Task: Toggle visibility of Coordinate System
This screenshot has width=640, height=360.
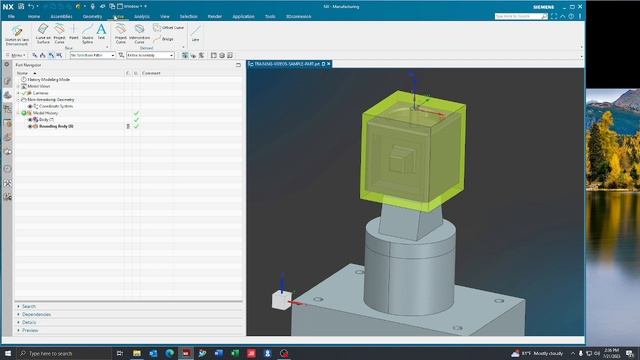Action: tap(30, 106)
